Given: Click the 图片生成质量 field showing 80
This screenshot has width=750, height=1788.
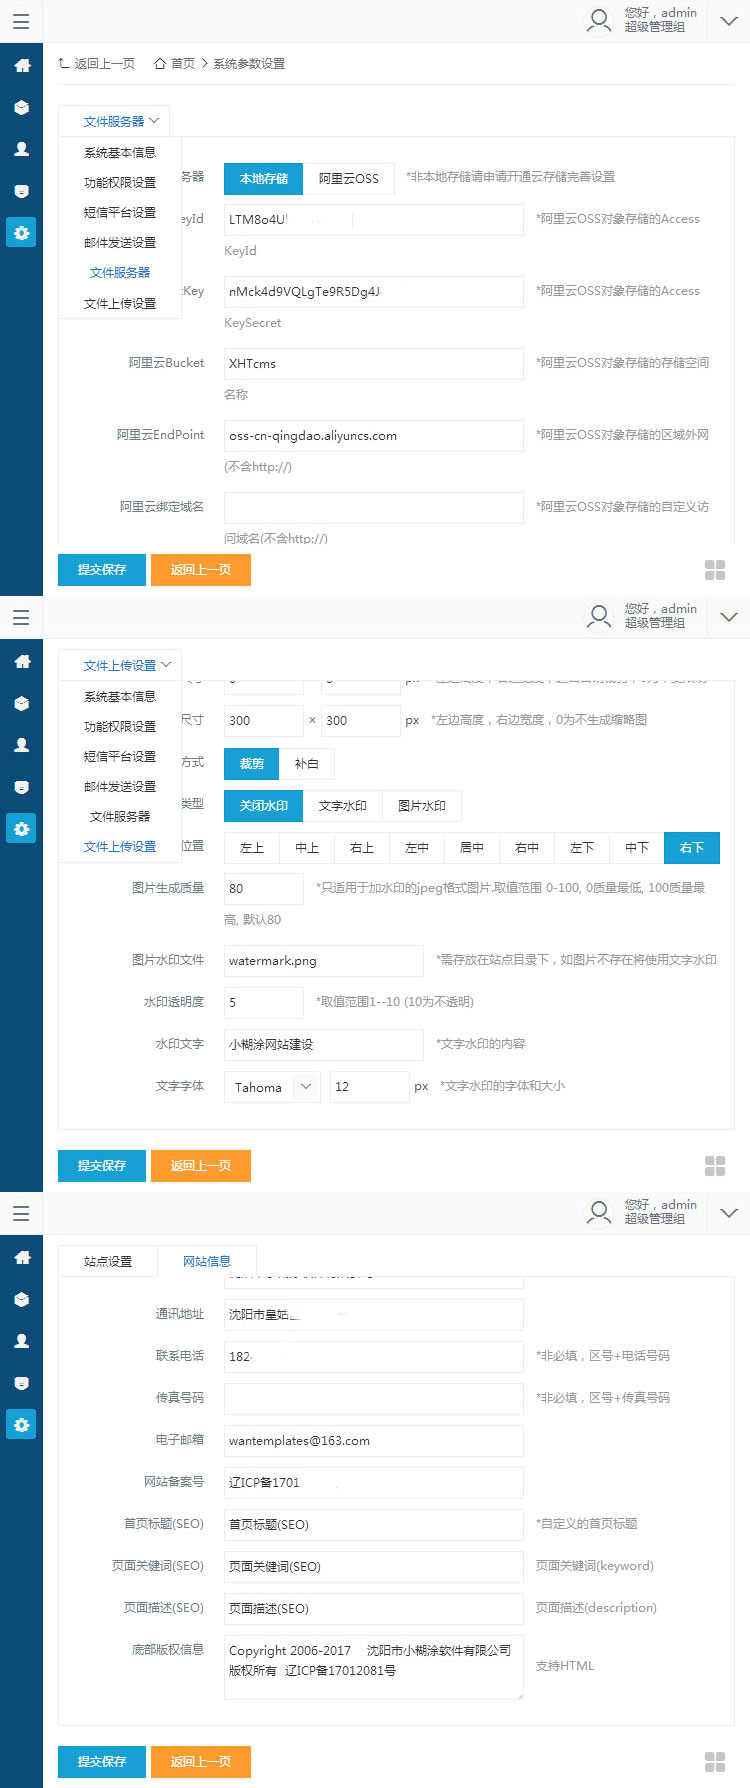Looking at the screenshot, I should [x=264, y=888].
